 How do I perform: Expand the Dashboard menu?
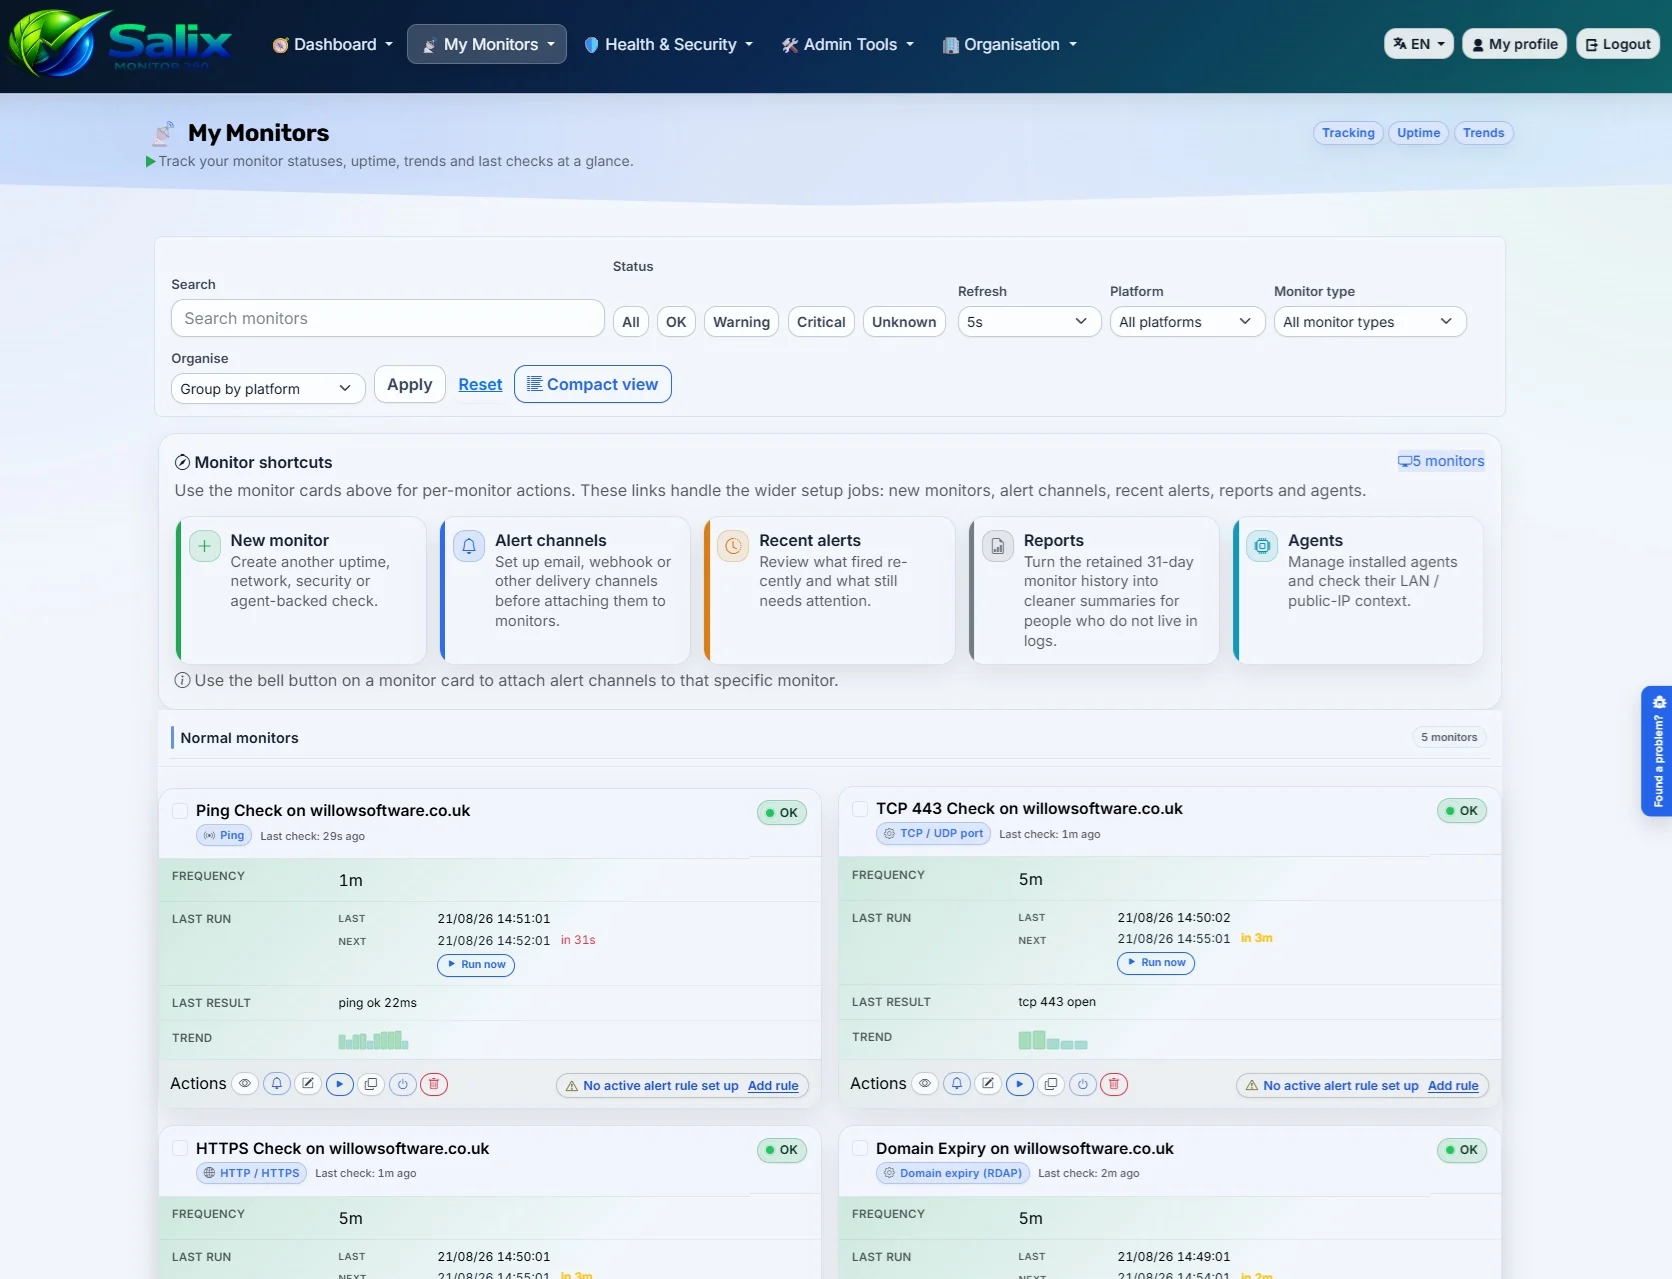click(333, 44)
